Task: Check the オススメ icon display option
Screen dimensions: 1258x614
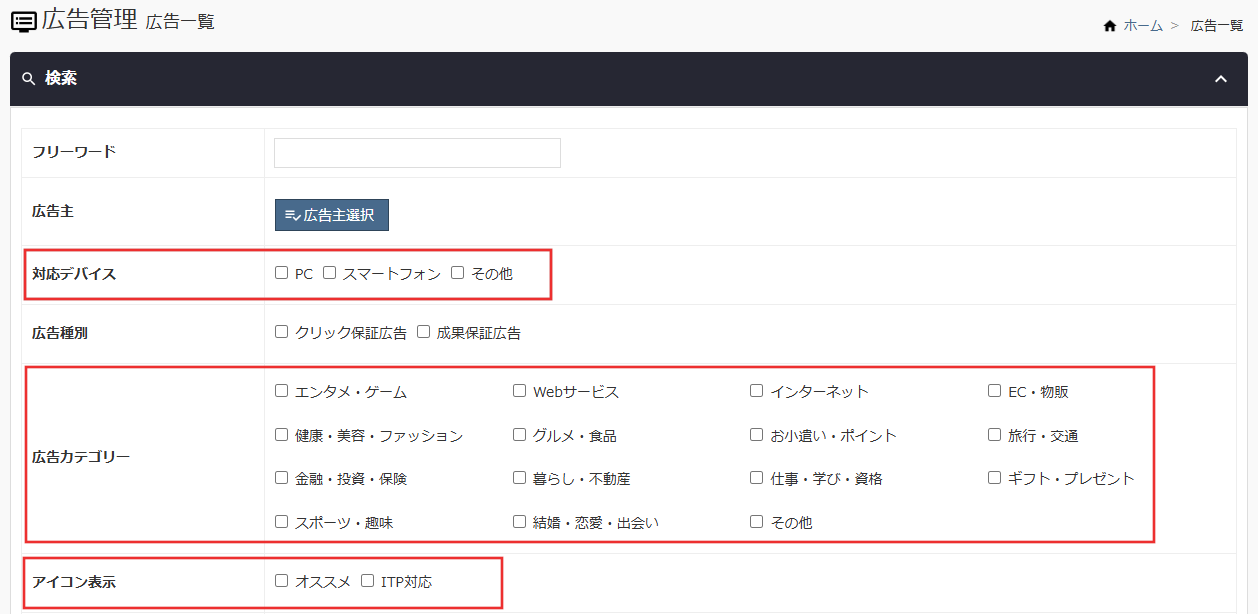Action: coord(280,578)
